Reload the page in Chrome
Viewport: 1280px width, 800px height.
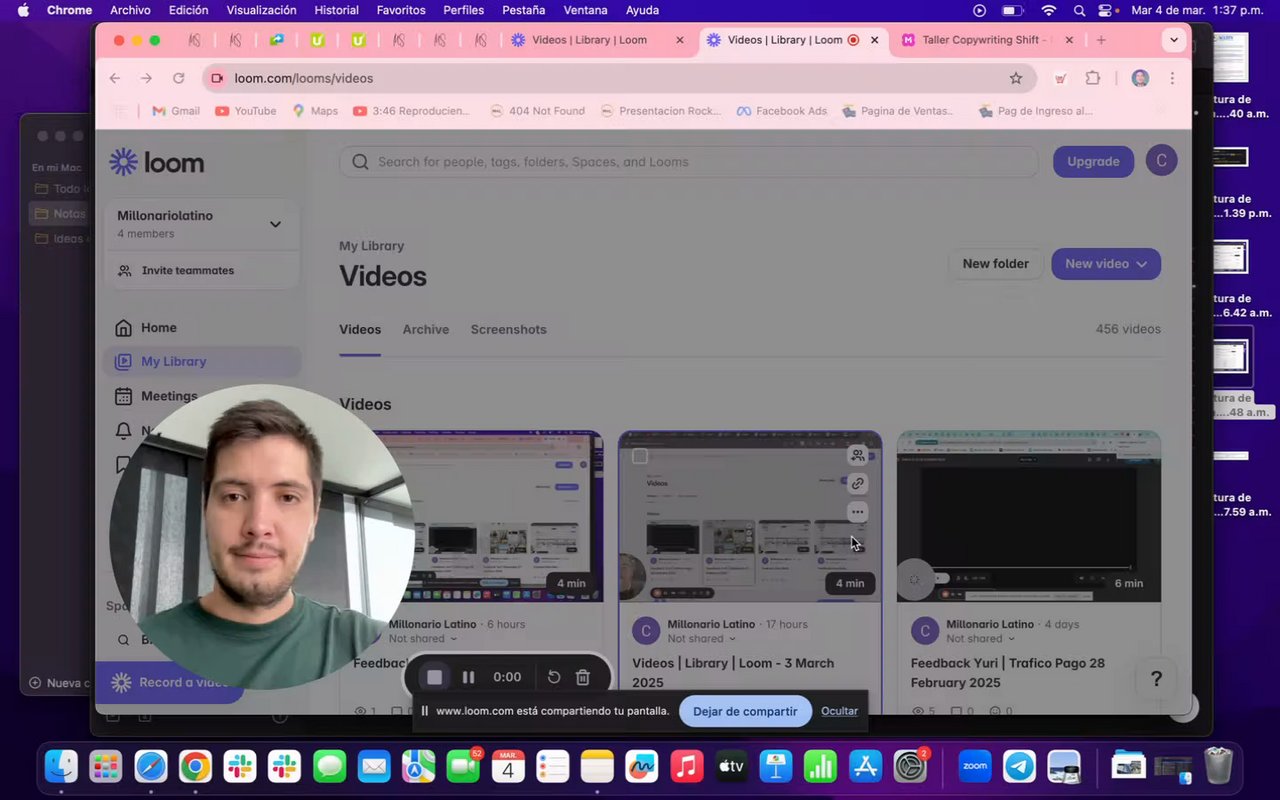tap(178, 78)
